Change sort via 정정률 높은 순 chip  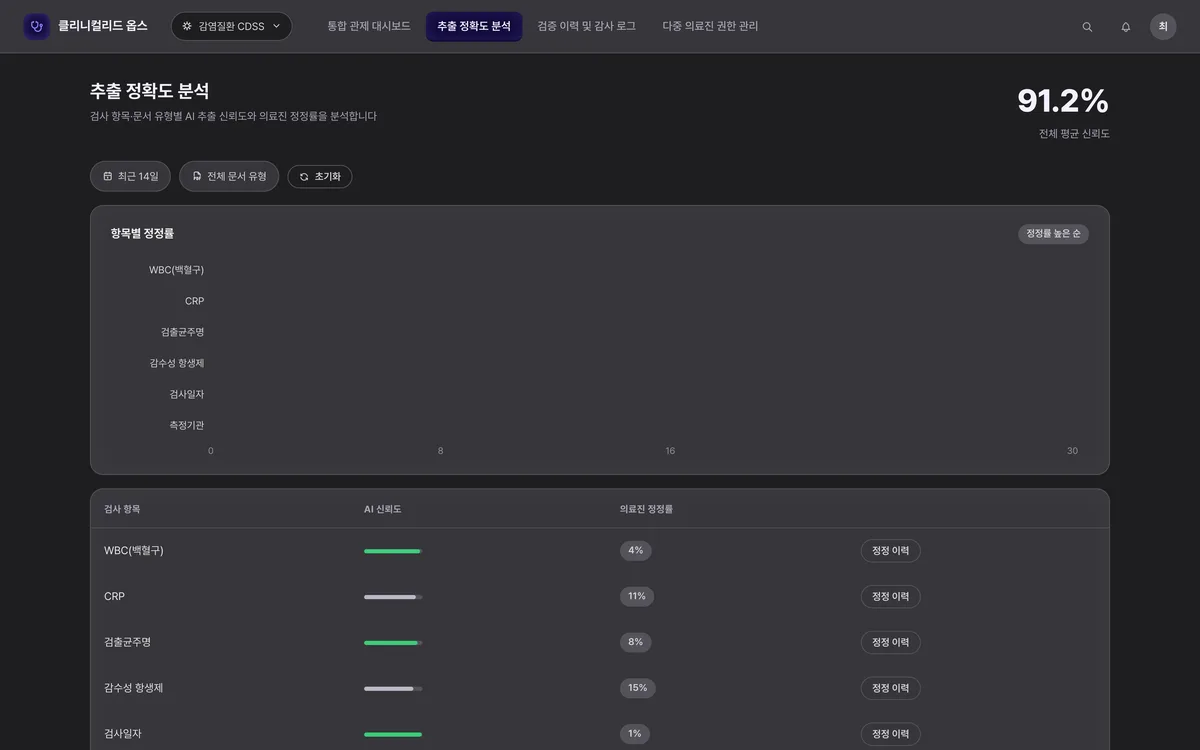(1053, 233)
